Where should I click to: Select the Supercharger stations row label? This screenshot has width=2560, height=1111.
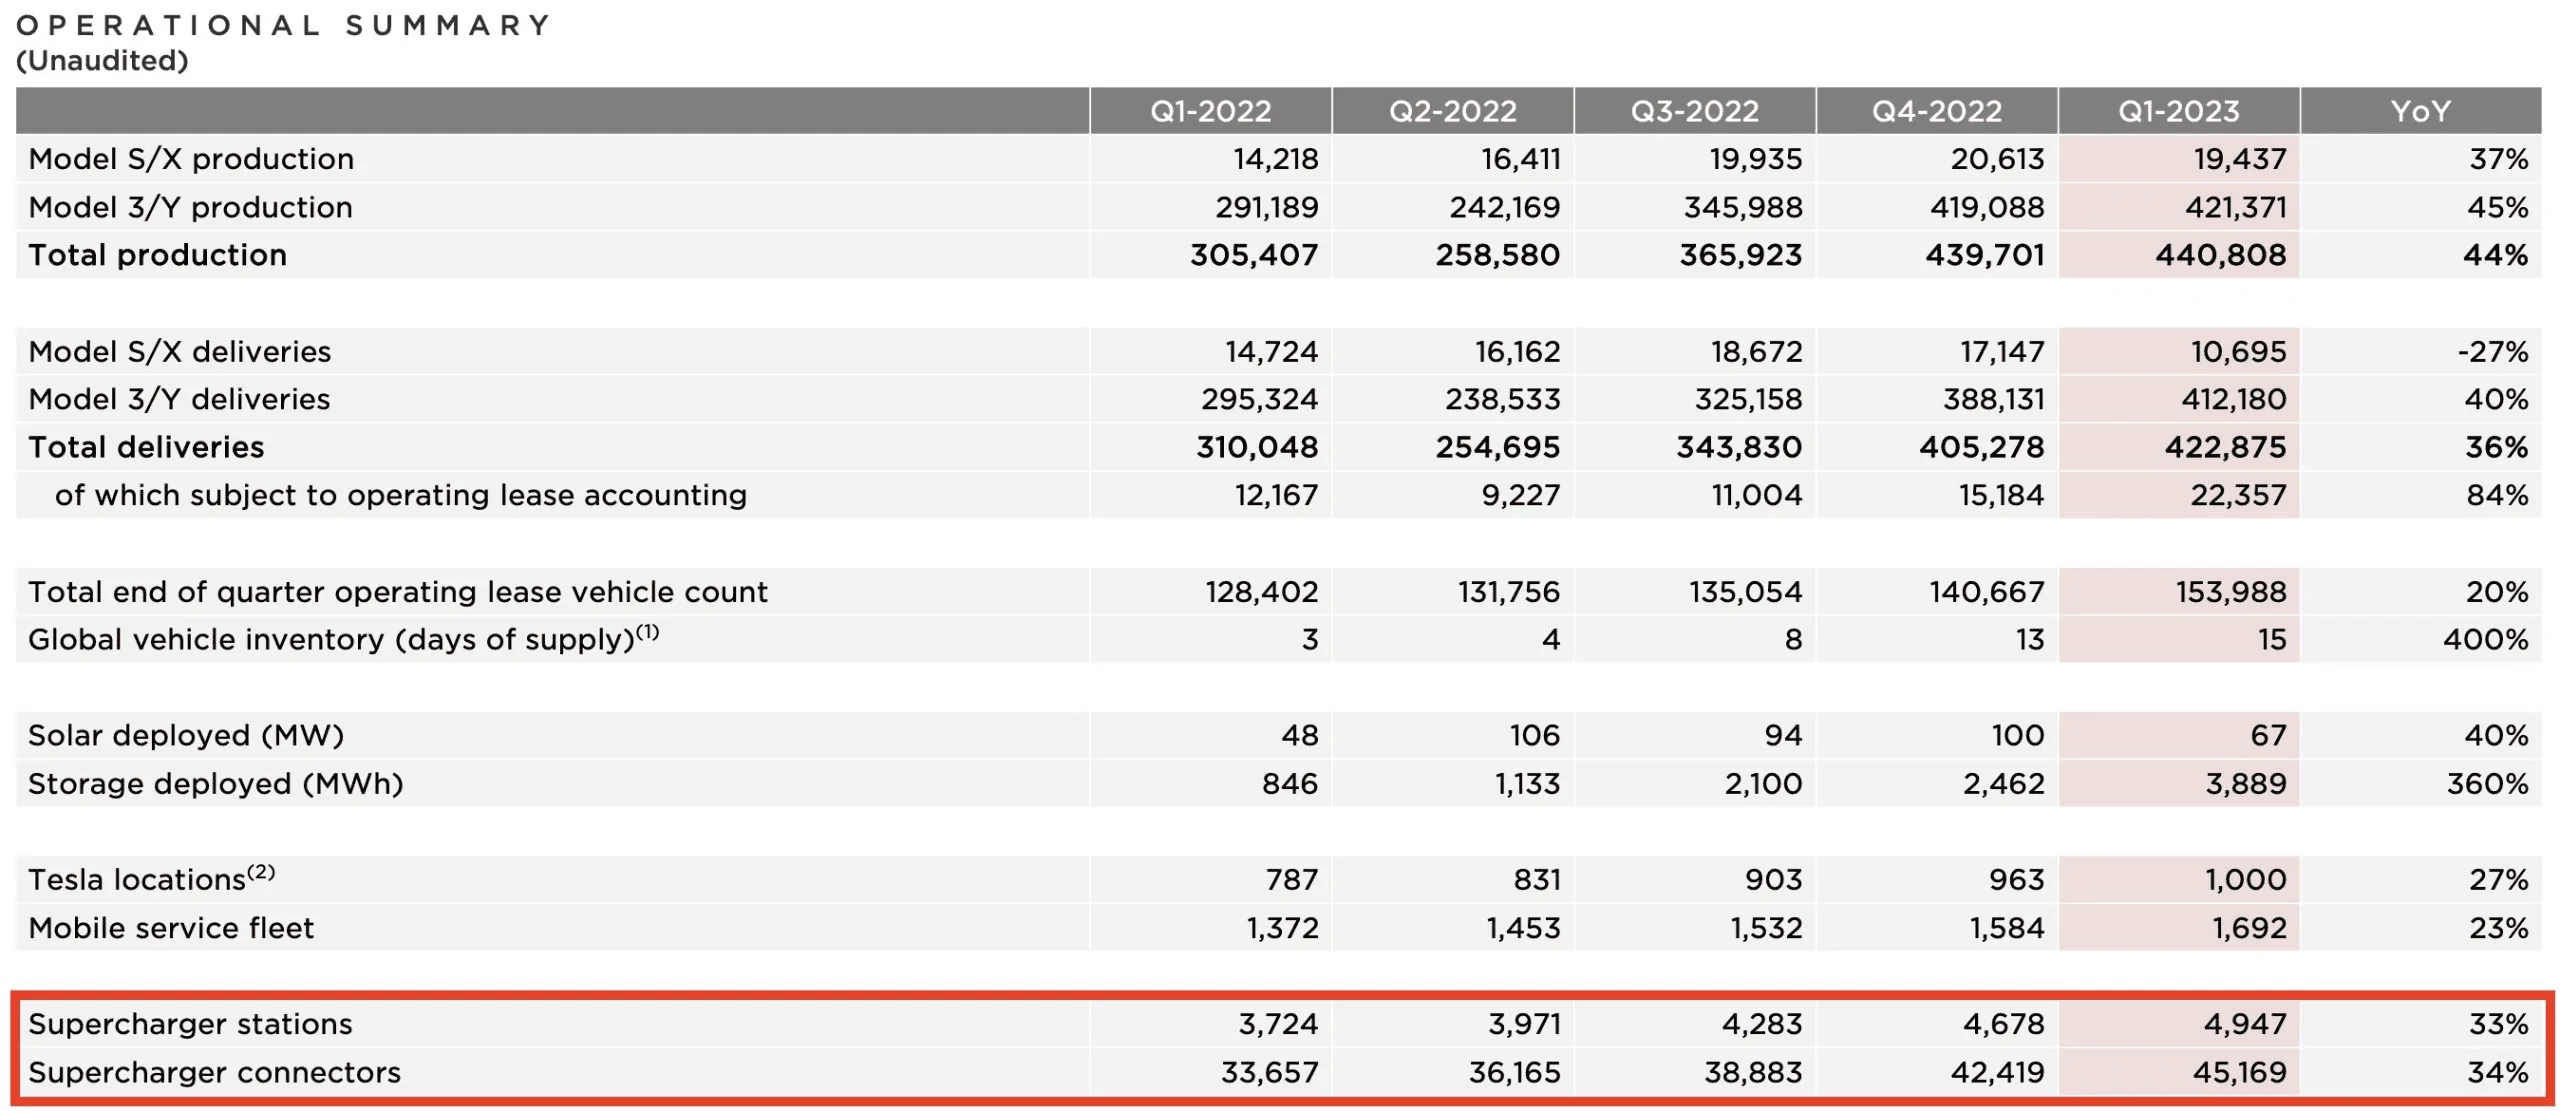[x=190, y=1024]
